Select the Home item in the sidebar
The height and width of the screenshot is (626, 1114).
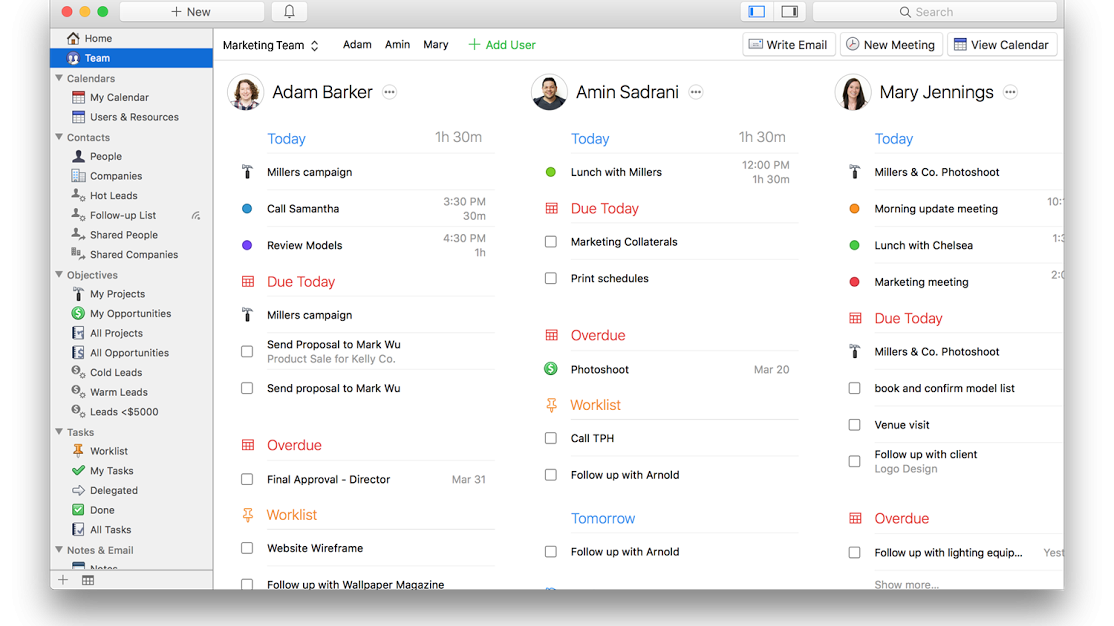pyautogui.click(x=98, y=38)
